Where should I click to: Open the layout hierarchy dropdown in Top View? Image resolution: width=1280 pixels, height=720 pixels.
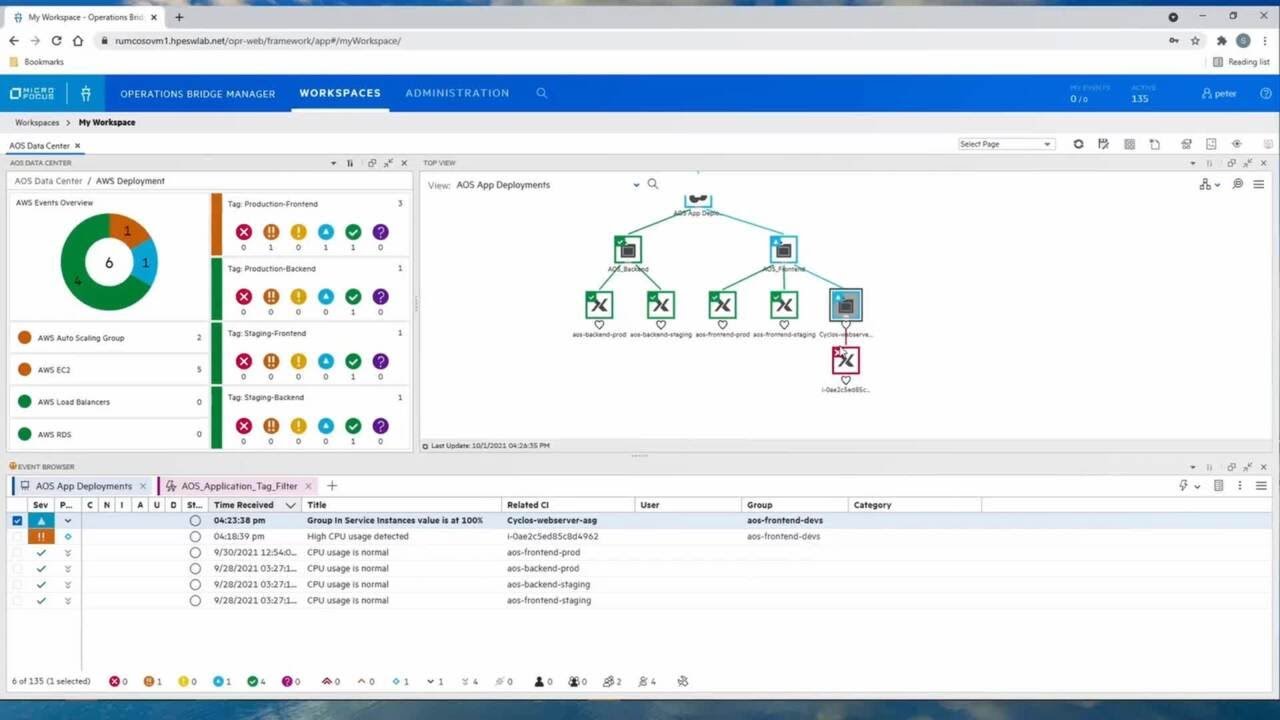tap(1209, 184)
